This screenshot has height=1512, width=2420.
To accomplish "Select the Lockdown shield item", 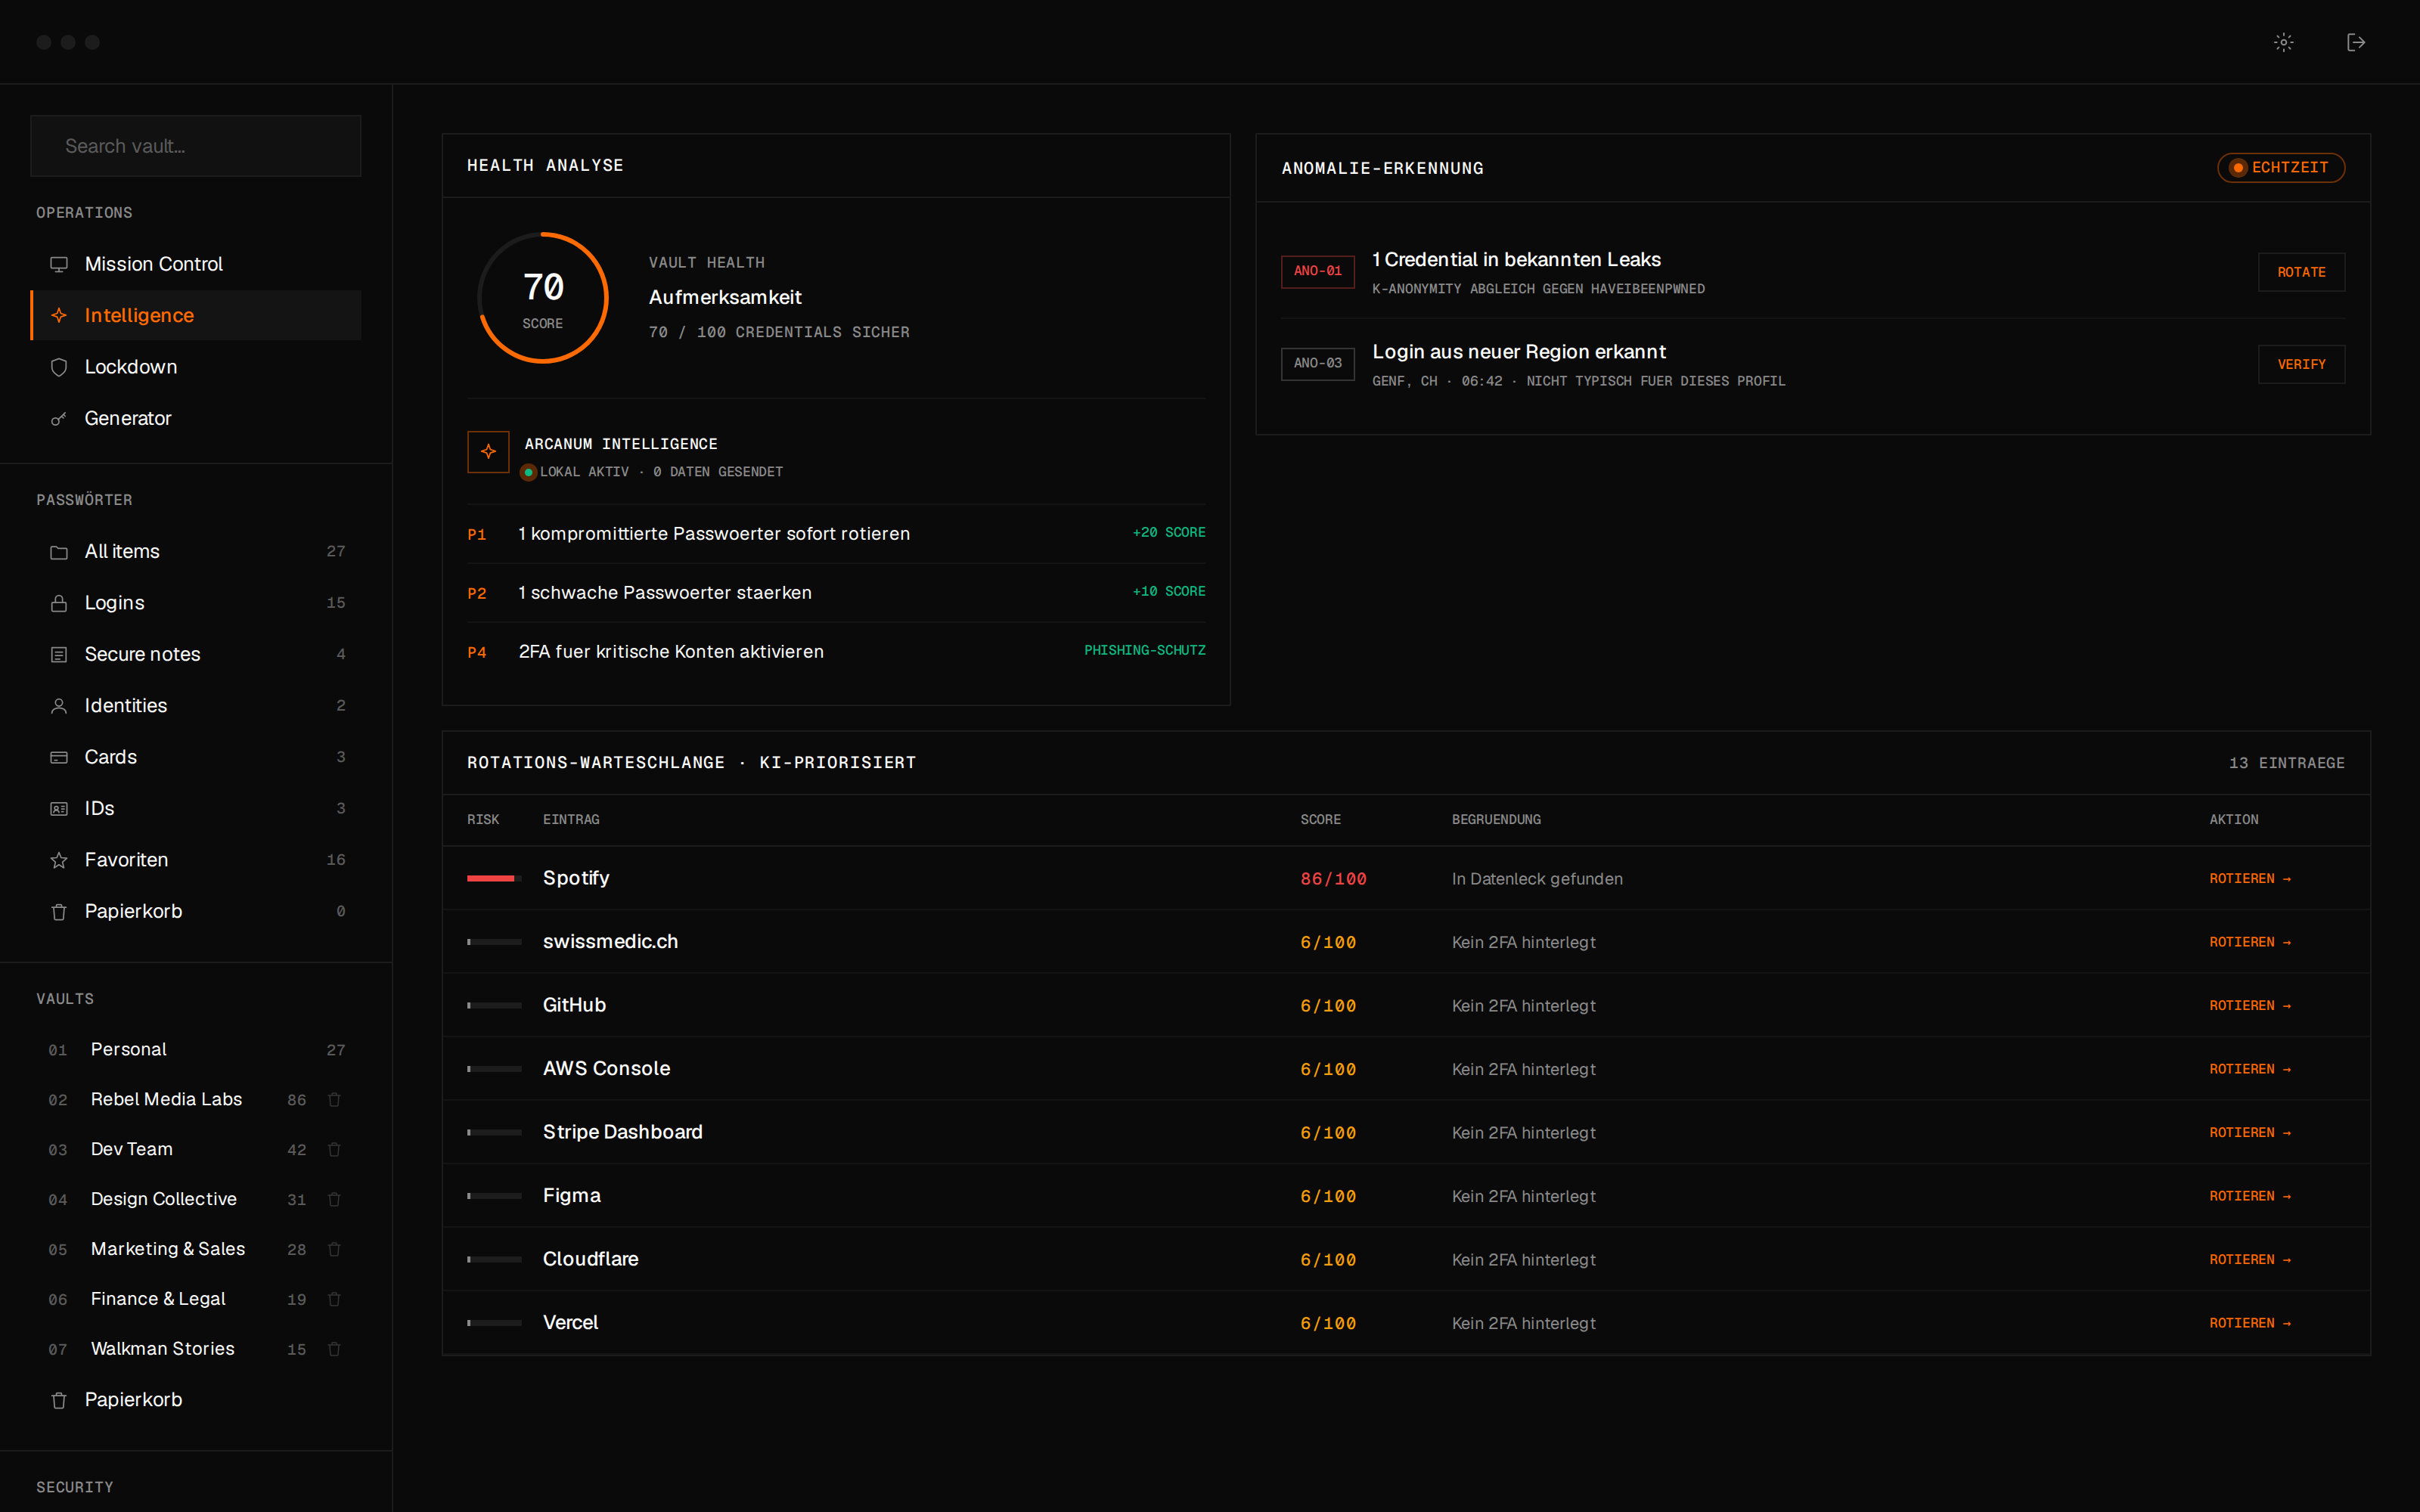I will [x=196, y=367].
